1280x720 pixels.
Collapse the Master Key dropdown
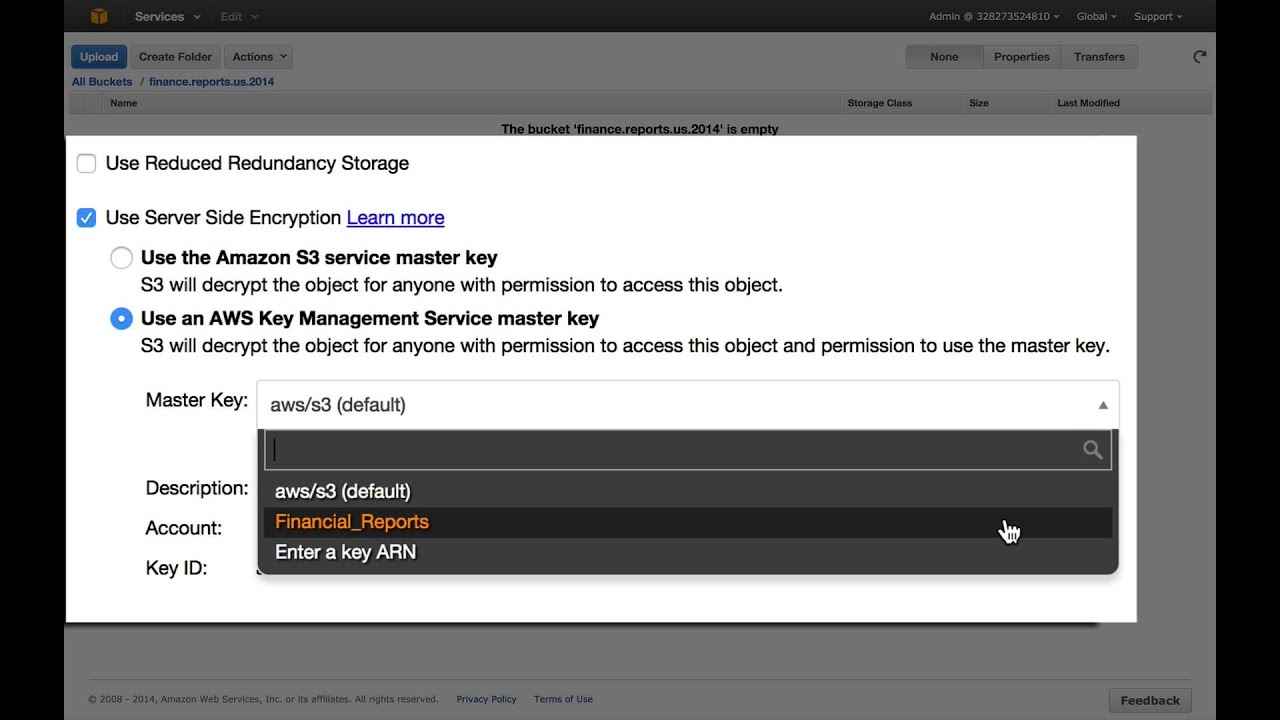click(1103, 404)
